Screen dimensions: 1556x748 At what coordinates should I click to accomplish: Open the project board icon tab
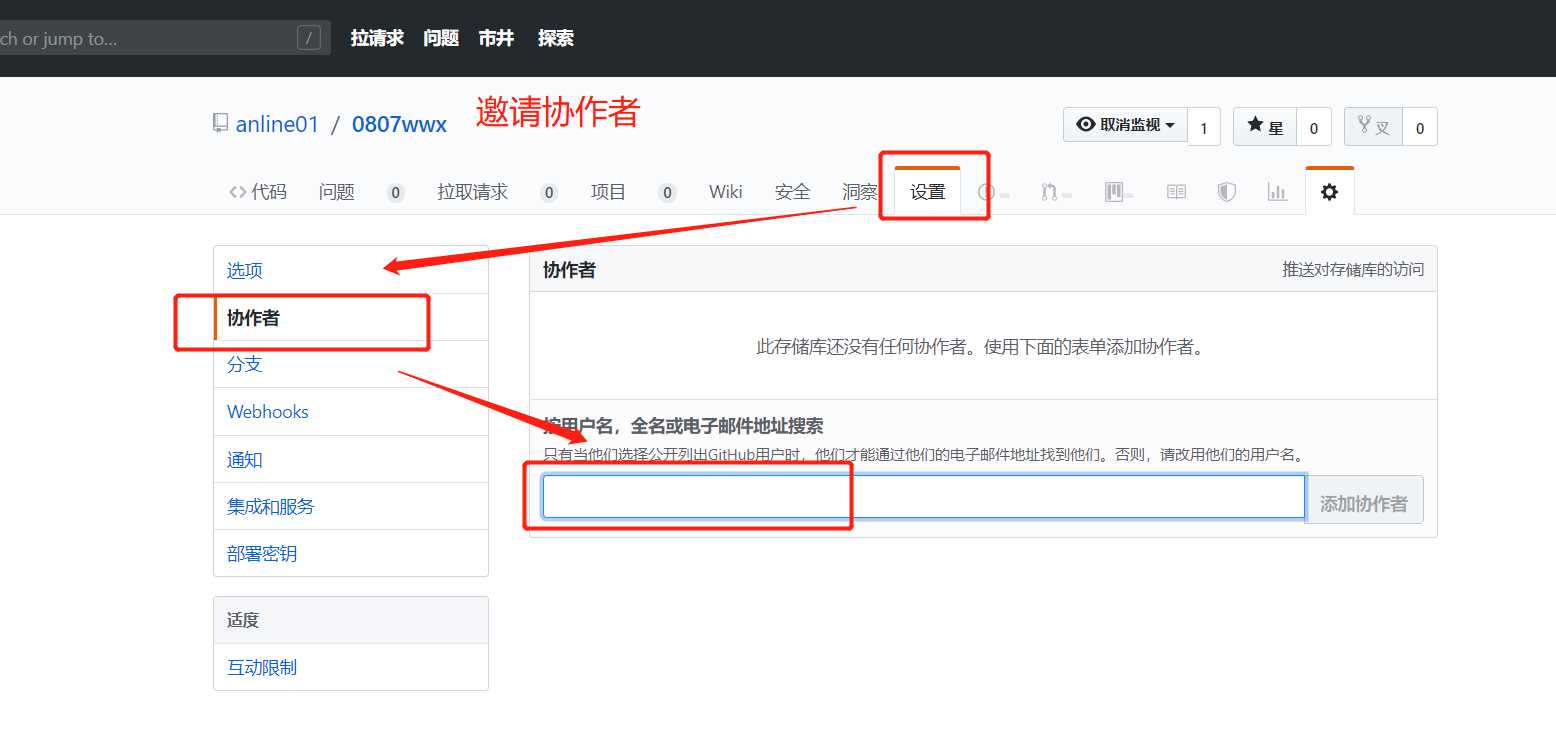(x=1119, y=192)
